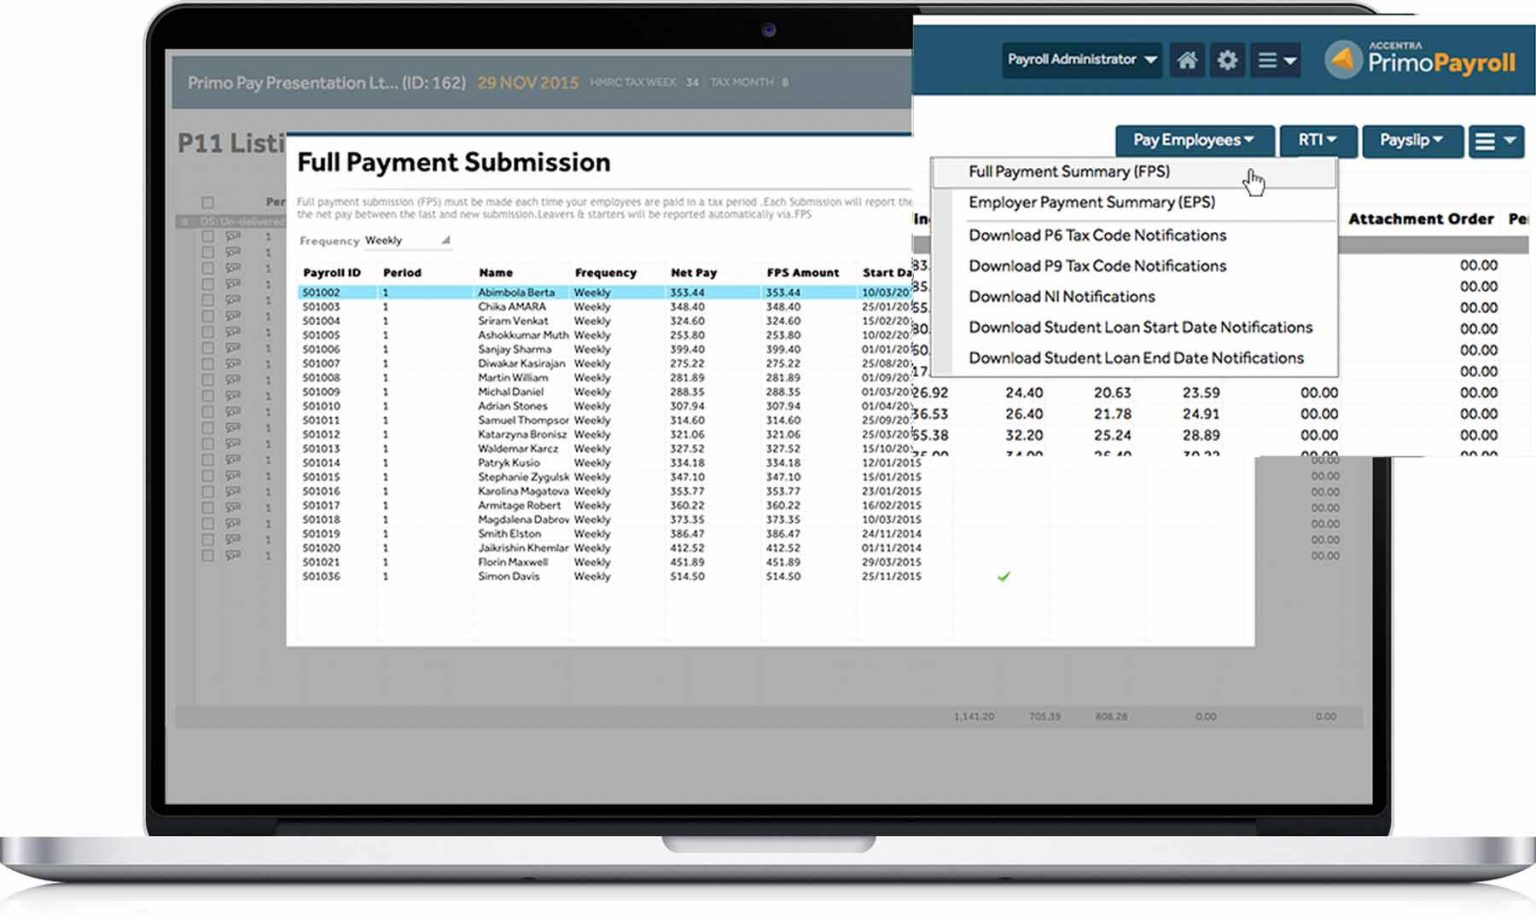This screenshot has width=1536, height=917.
Task: Click payroll ID 501009
Action: click(x=321, y=392)
